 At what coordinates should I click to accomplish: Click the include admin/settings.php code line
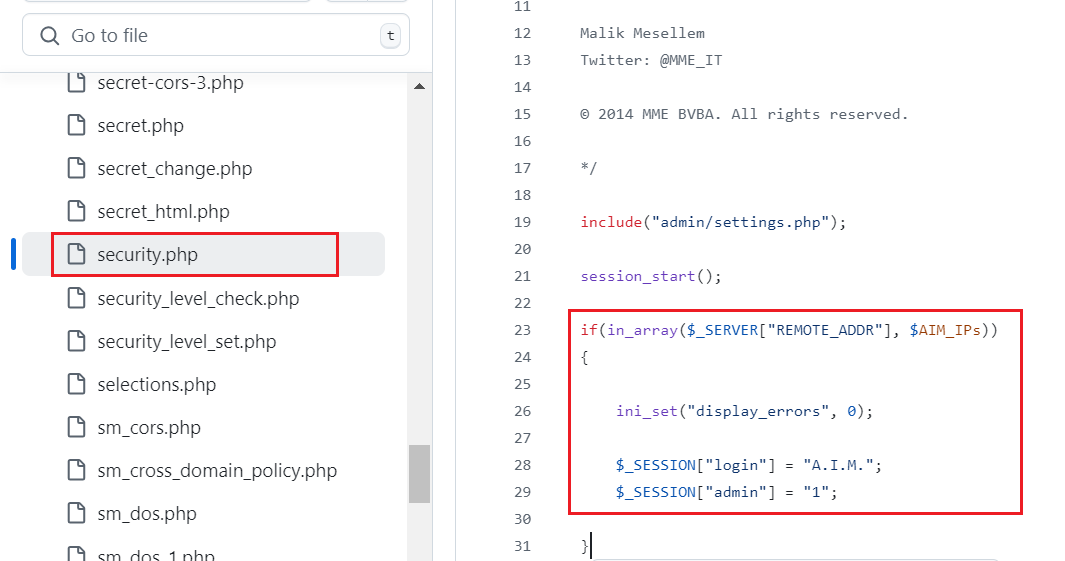point(712,222)
